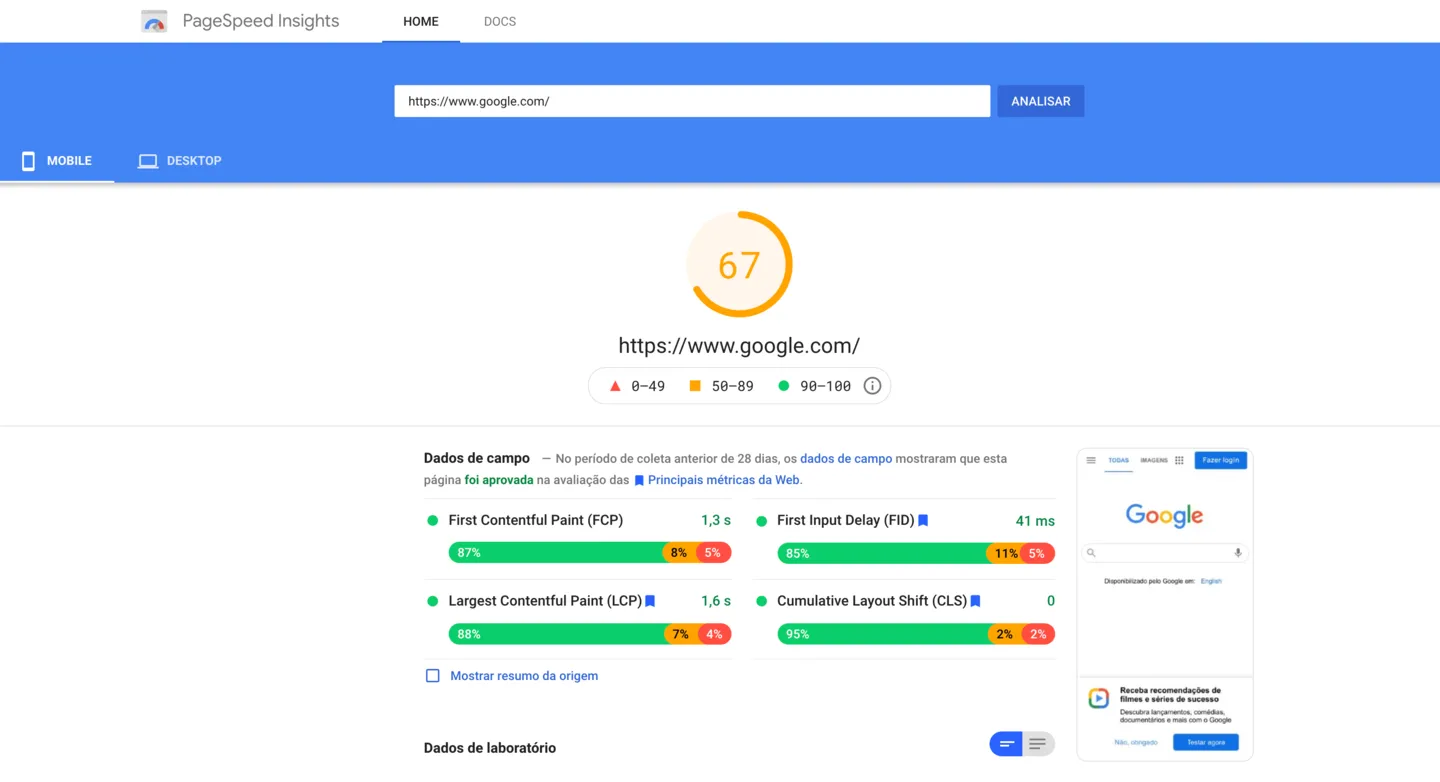
Task: Click the orange 7% segment of the LCP bar
Action: point(680,634)
